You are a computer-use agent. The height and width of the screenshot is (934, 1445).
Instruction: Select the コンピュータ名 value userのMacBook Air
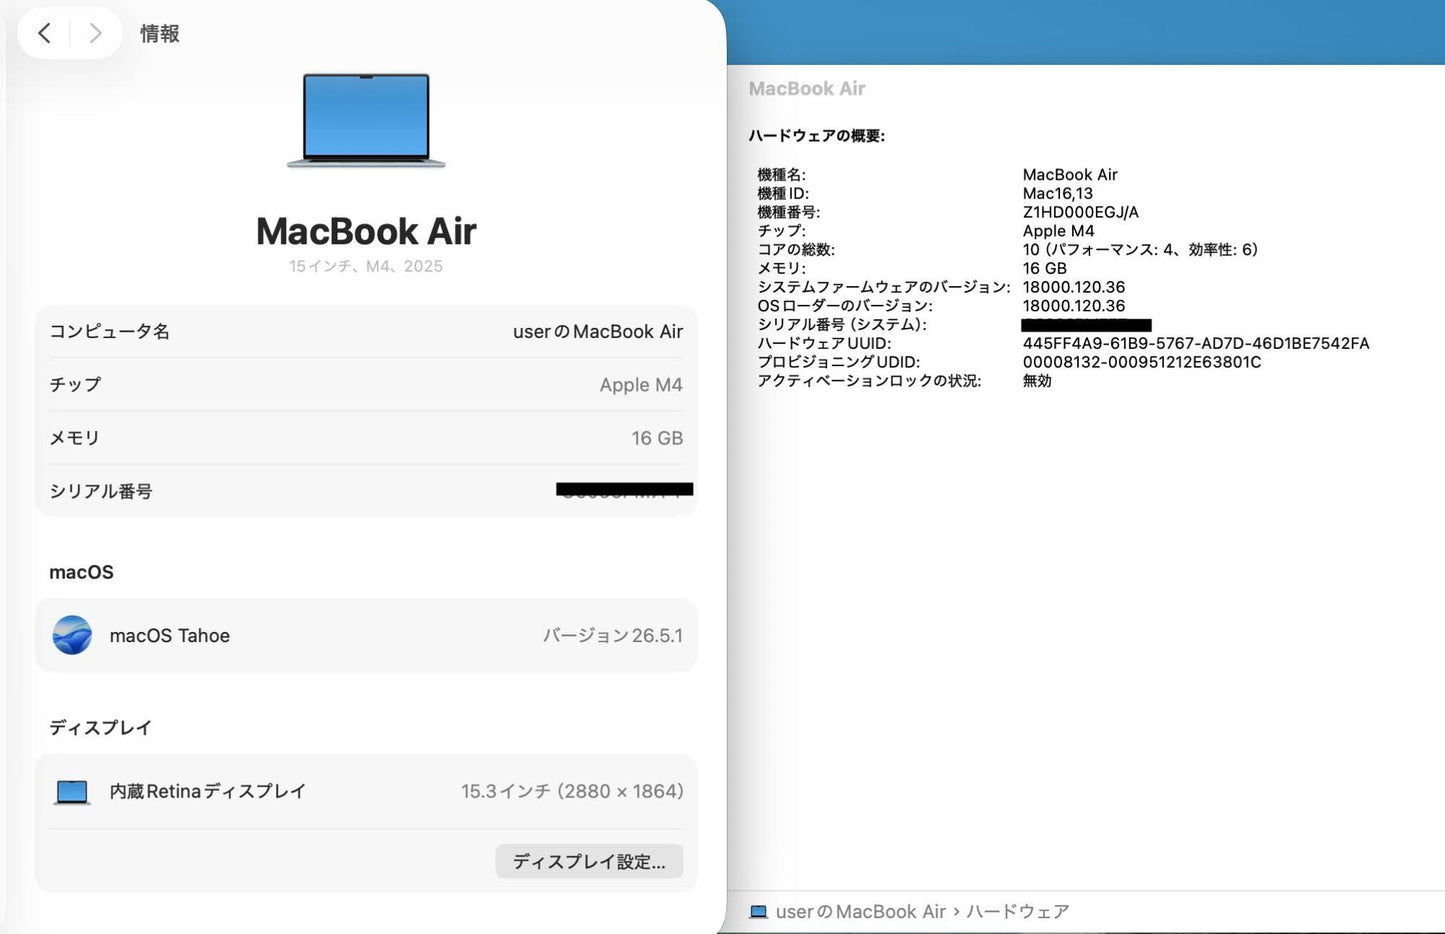(x=598, y=331)
